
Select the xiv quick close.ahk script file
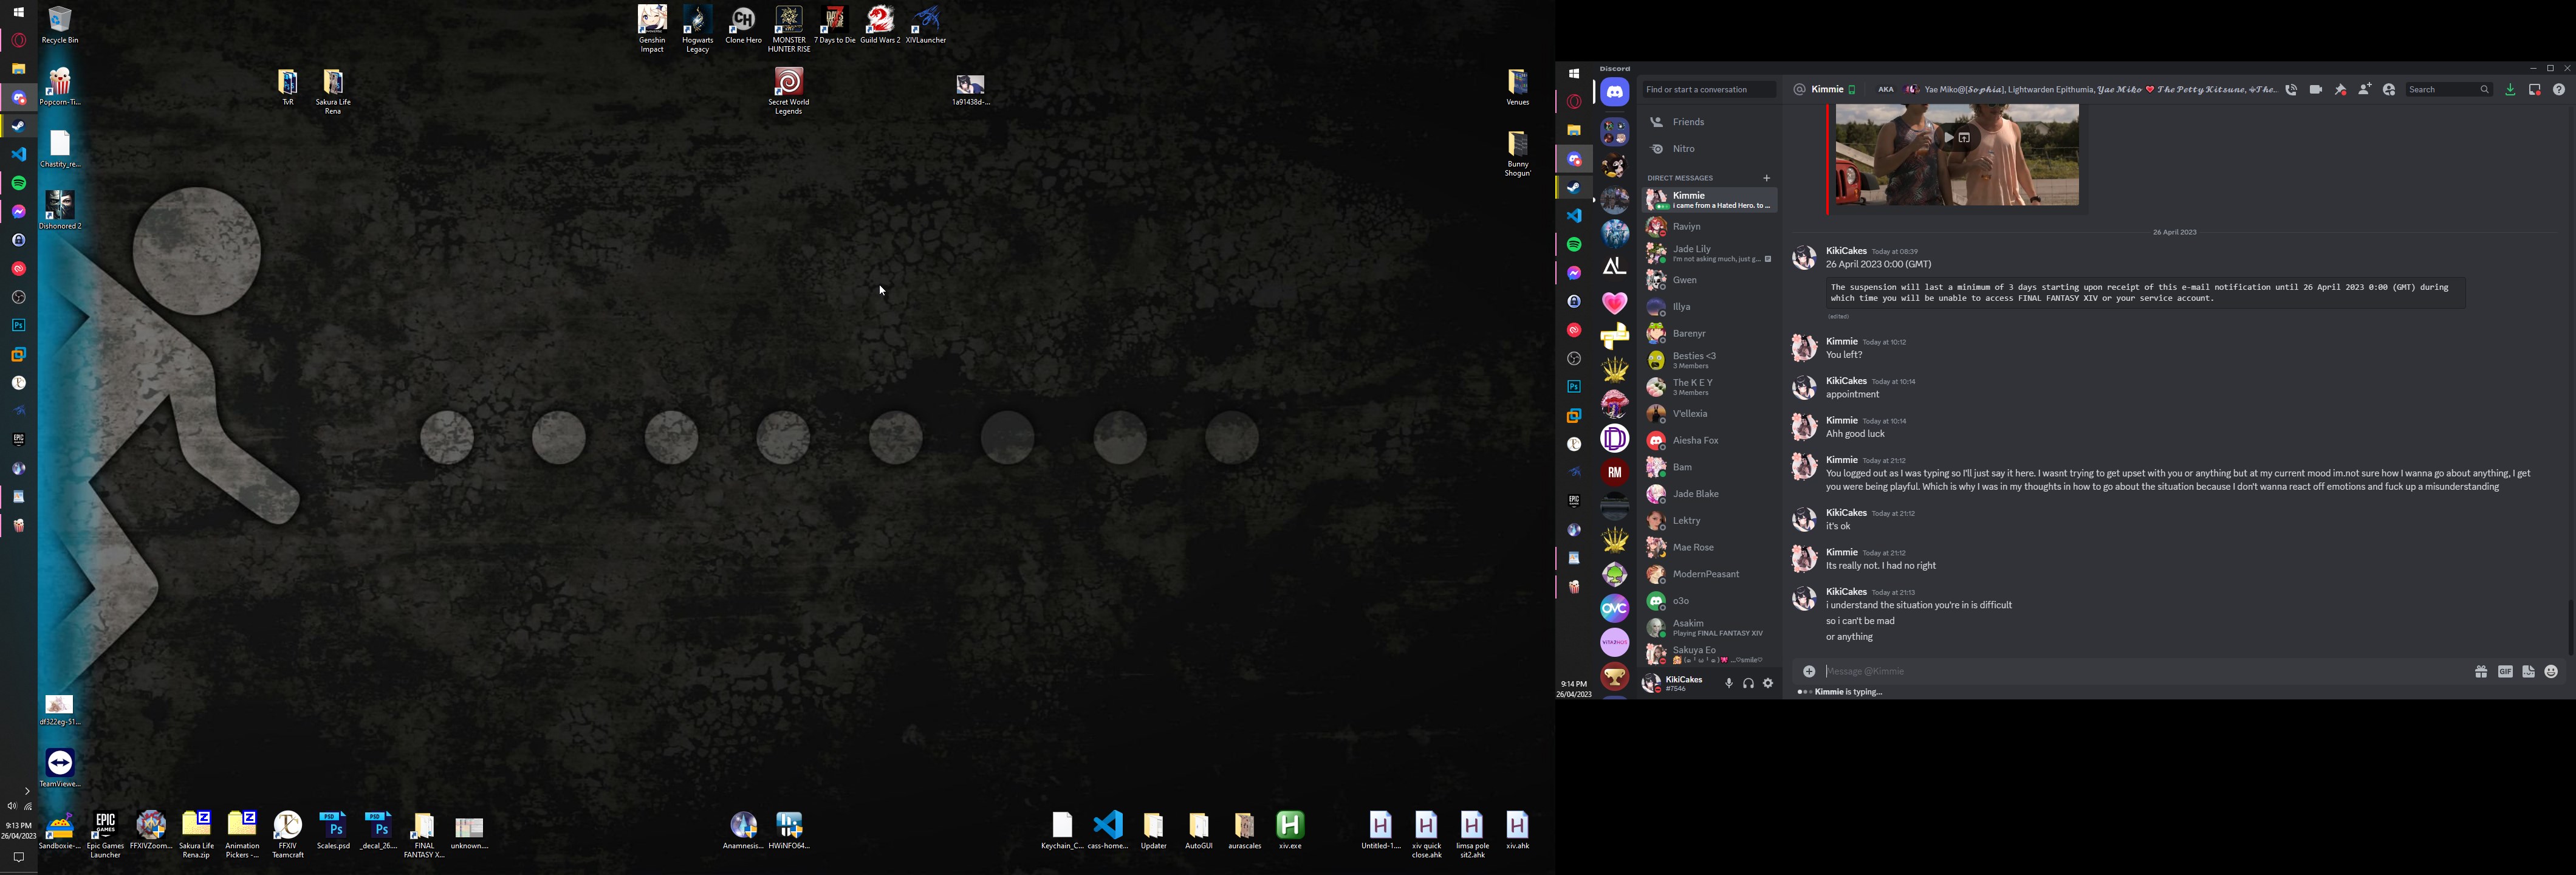click(1427, 835)
